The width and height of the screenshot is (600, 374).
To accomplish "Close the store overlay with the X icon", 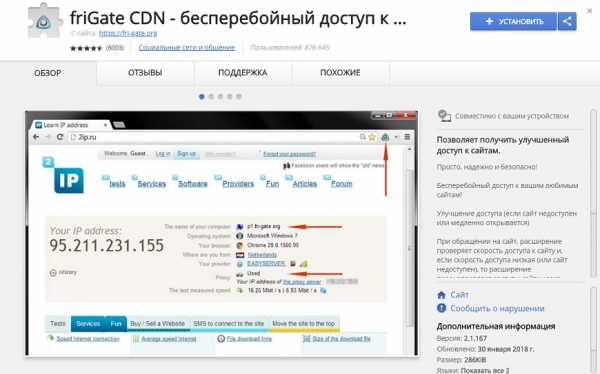I will pos(590,11).
